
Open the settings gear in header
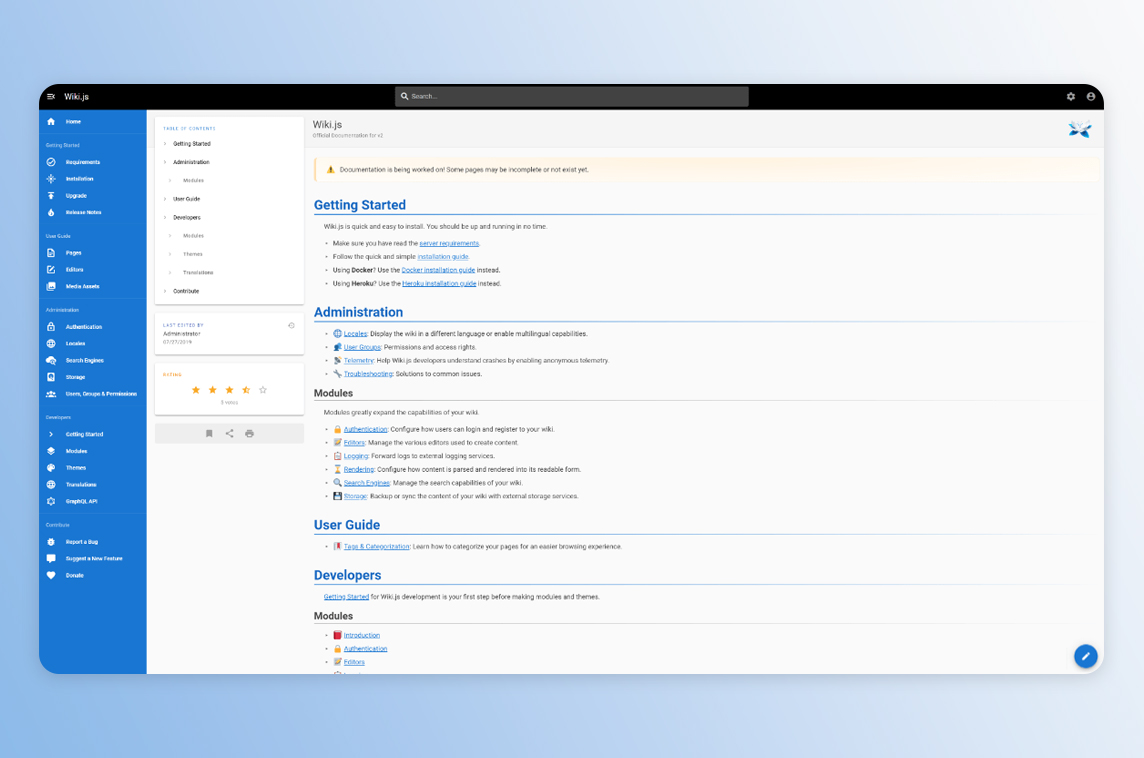pos(1071,97)
